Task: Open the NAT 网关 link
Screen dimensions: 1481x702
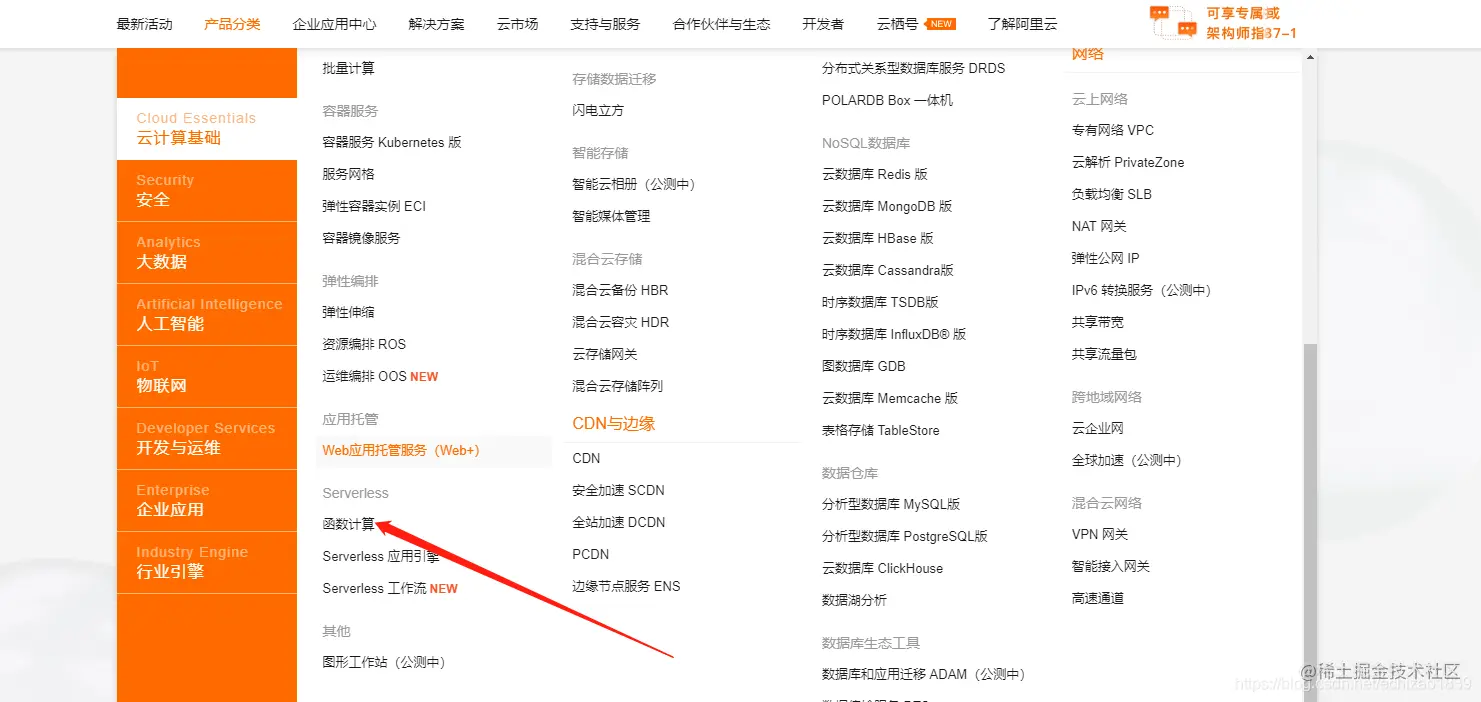Action: pos(1099,226)
